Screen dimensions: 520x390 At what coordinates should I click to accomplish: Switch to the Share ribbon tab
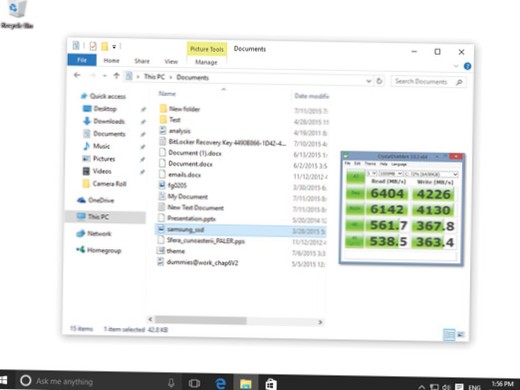click(x=142, y=61)
